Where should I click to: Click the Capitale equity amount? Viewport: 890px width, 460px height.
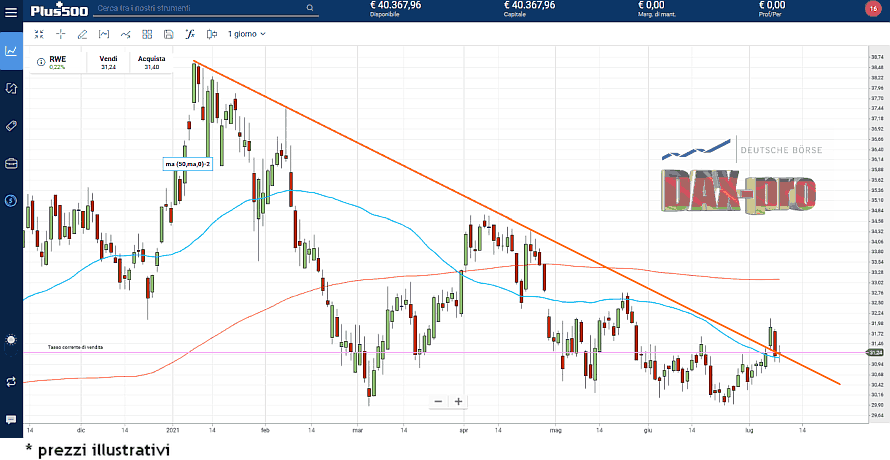529,5
